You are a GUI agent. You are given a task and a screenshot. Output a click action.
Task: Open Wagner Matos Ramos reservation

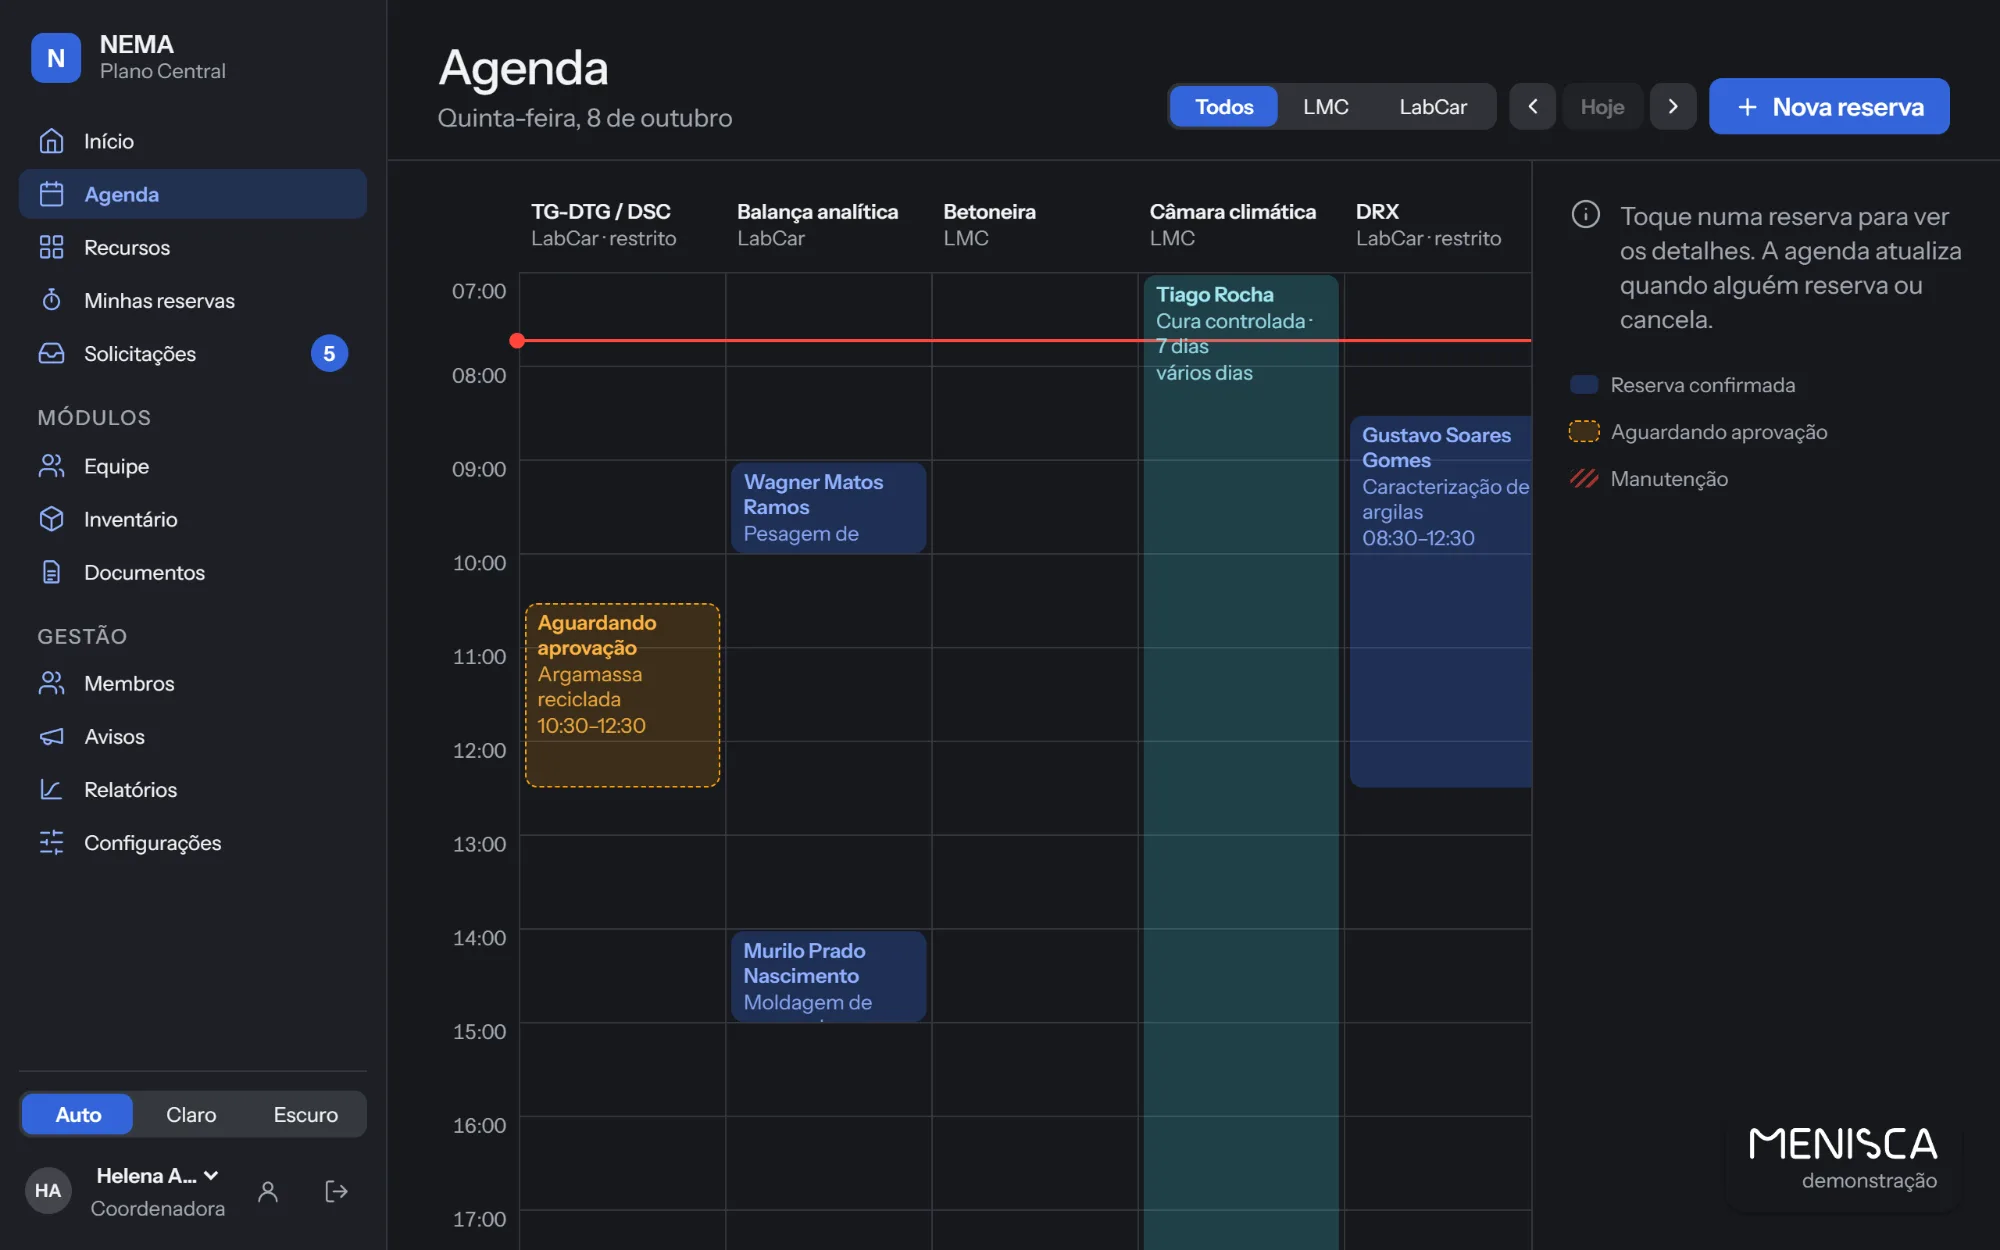coord(828,507)
